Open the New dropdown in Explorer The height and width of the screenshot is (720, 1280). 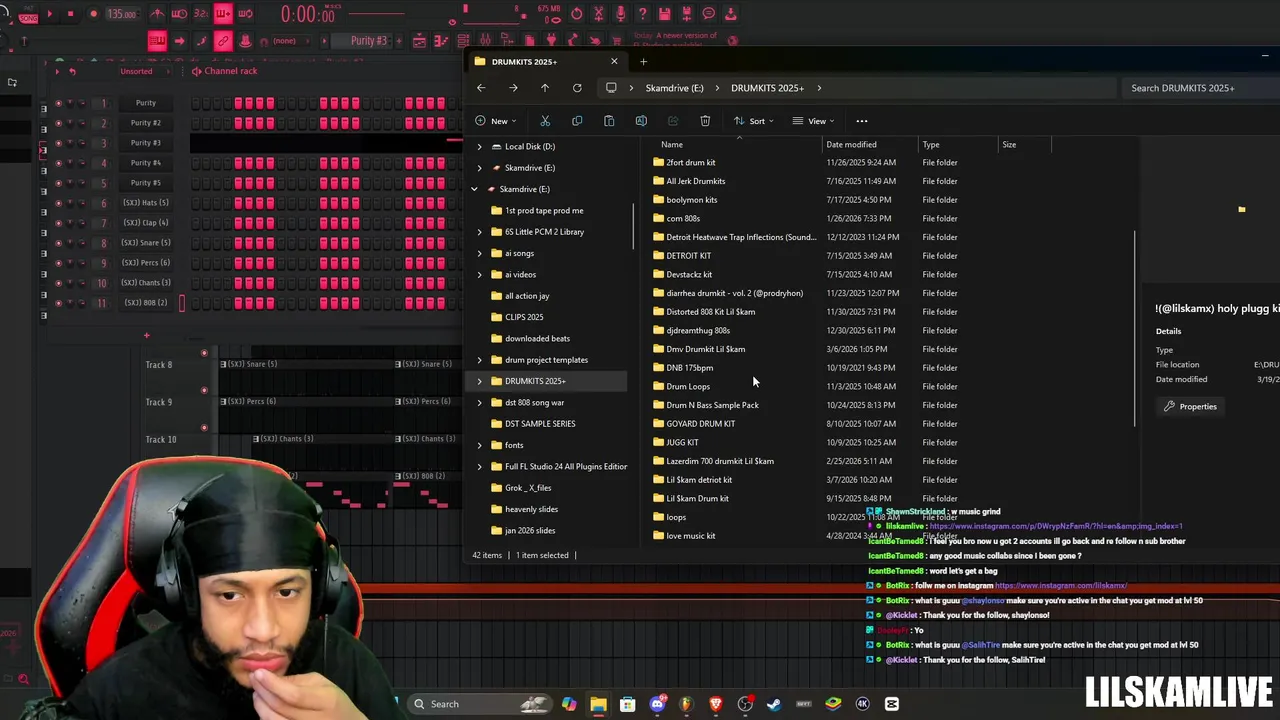coord(495,121)
